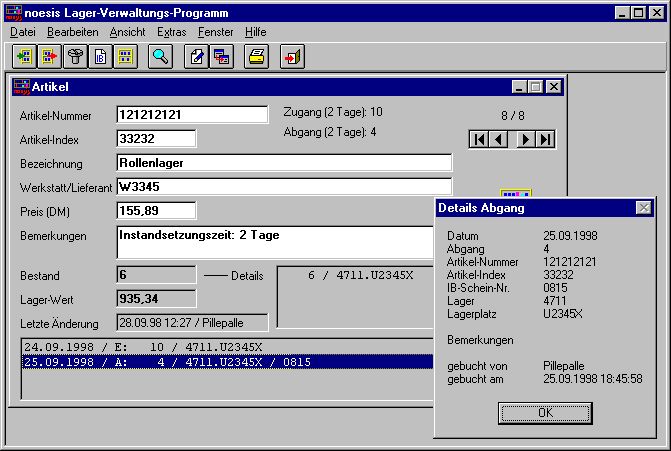Viewport: 671px width, 451px height.
Task: Click 'Pillepalle' in the Details Abgang dialog
Action: pos(564,366)
